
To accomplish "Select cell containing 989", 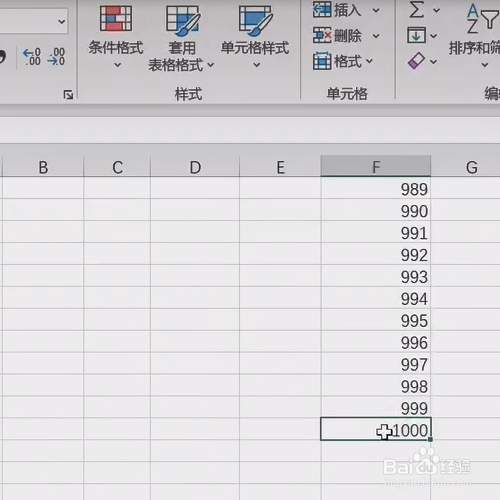I will pyautogui.click(x=376, y=188).
